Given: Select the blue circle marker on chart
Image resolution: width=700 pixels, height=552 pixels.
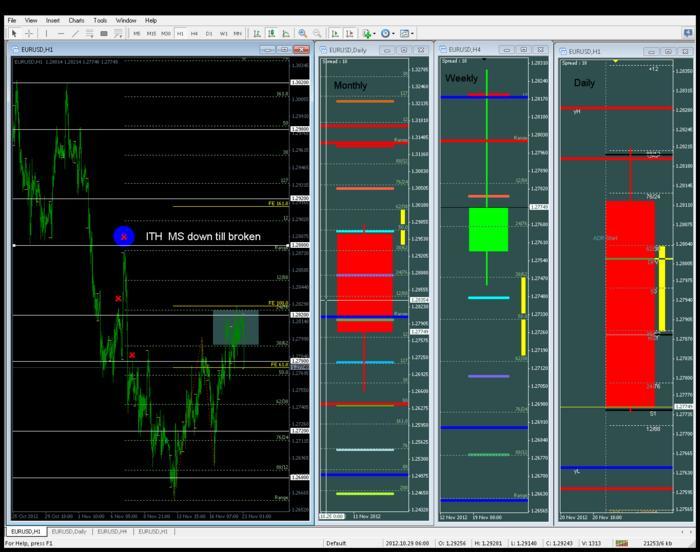Looking at the screenshot, I should [x=124, y=236].
